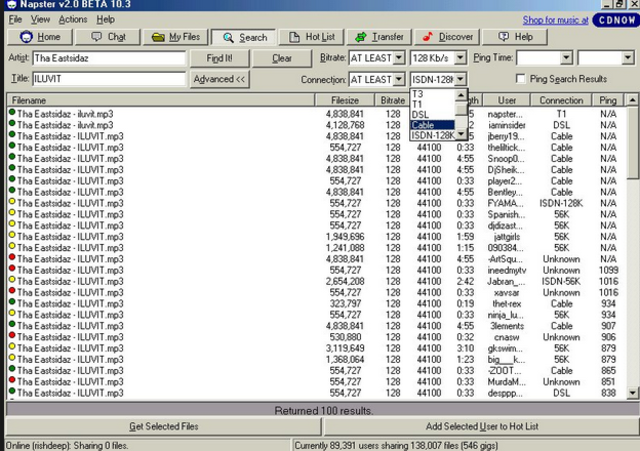Open the Hot List section
The width and height of the screenshot is (640, 451).
pos(311,37)
